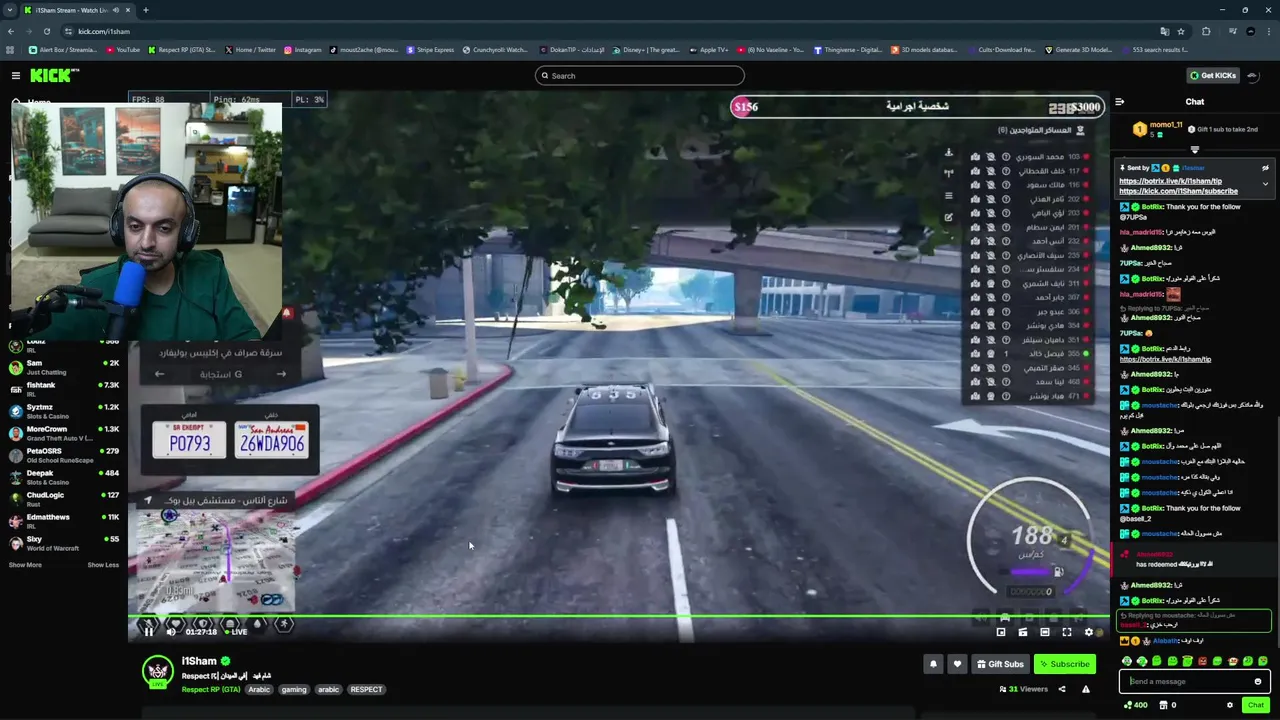1280x720 pixels.
Task: Select the gaming tag
Action: 294,689
